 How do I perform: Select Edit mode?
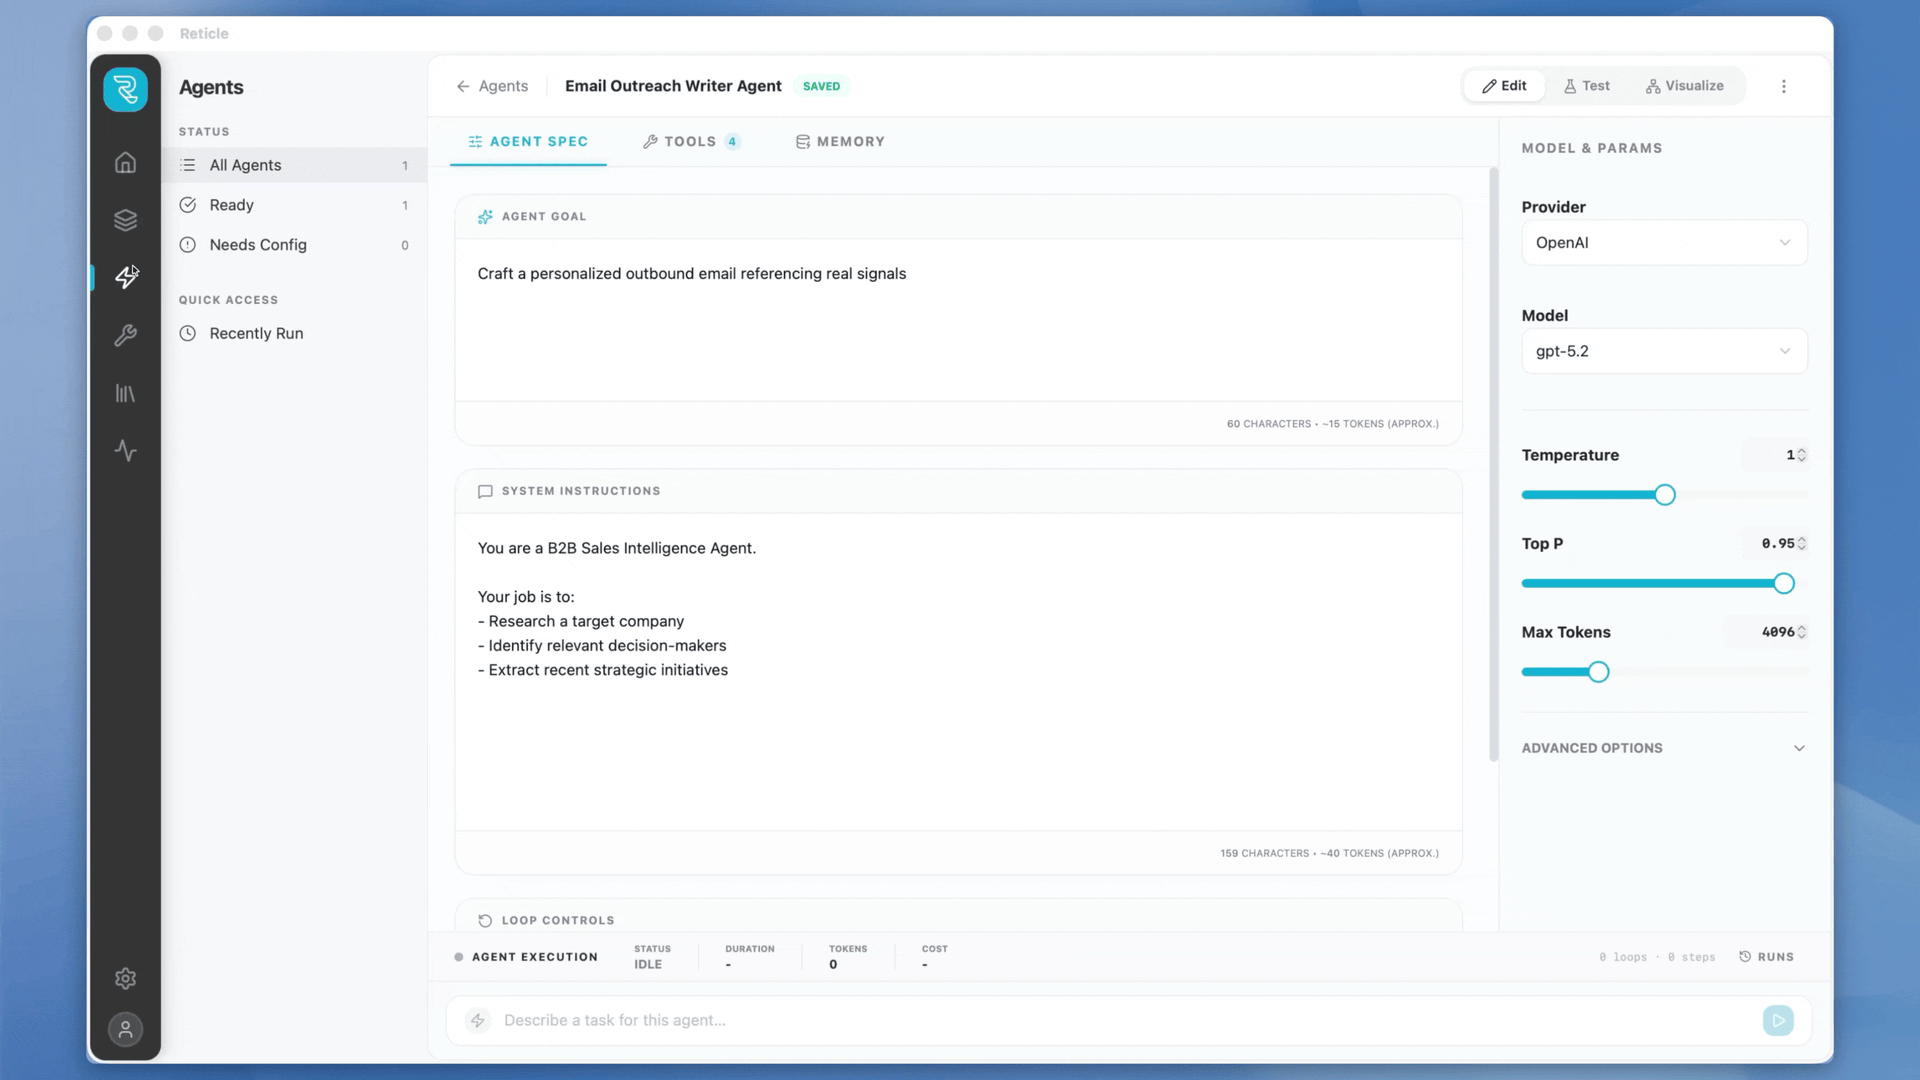(x=1504, y=86)
